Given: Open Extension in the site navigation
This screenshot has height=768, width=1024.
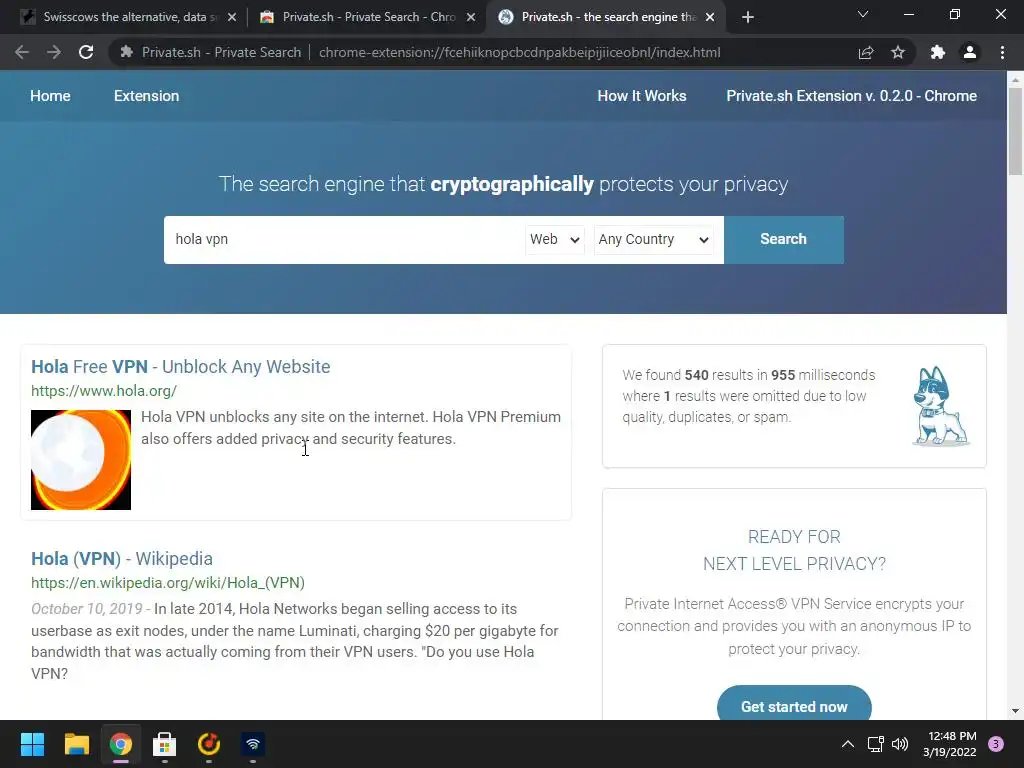Looking at the screenshot, I should (146, 96).
